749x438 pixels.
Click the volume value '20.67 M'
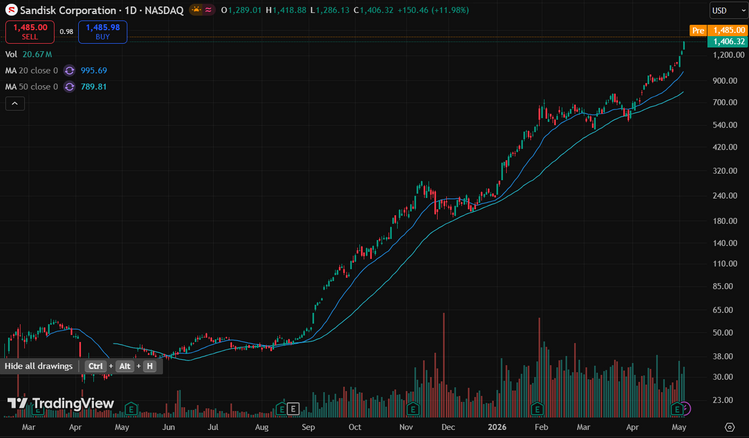(x=37, y=54)
